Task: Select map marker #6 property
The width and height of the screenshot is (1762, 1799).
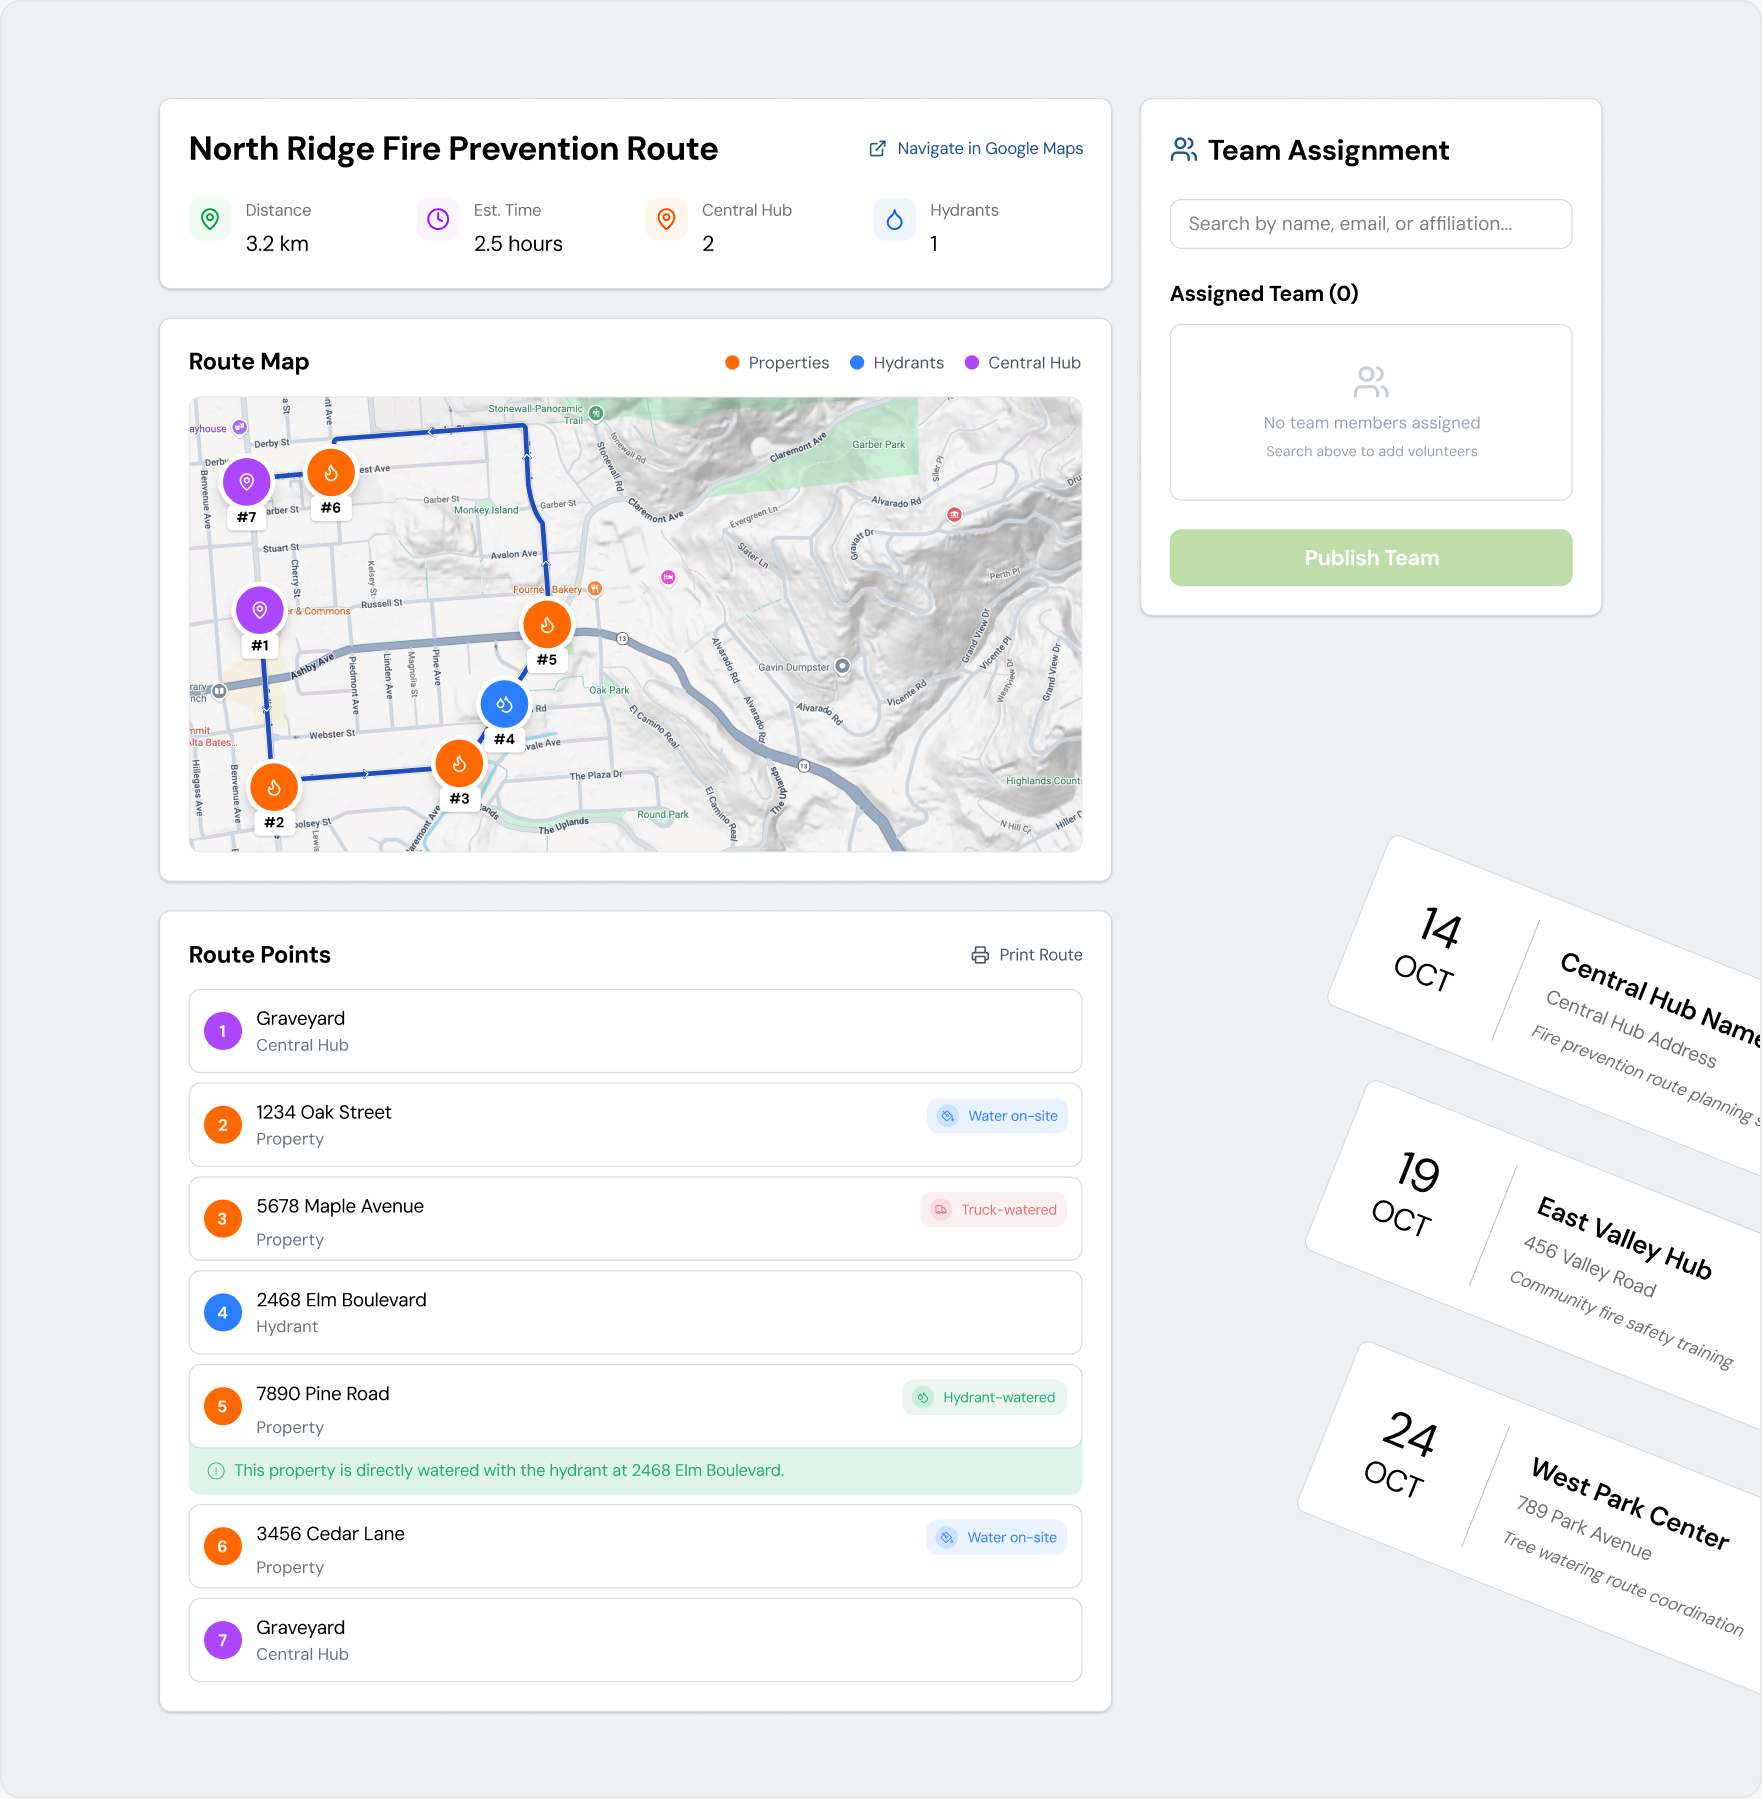Action: tap(331, 473)
